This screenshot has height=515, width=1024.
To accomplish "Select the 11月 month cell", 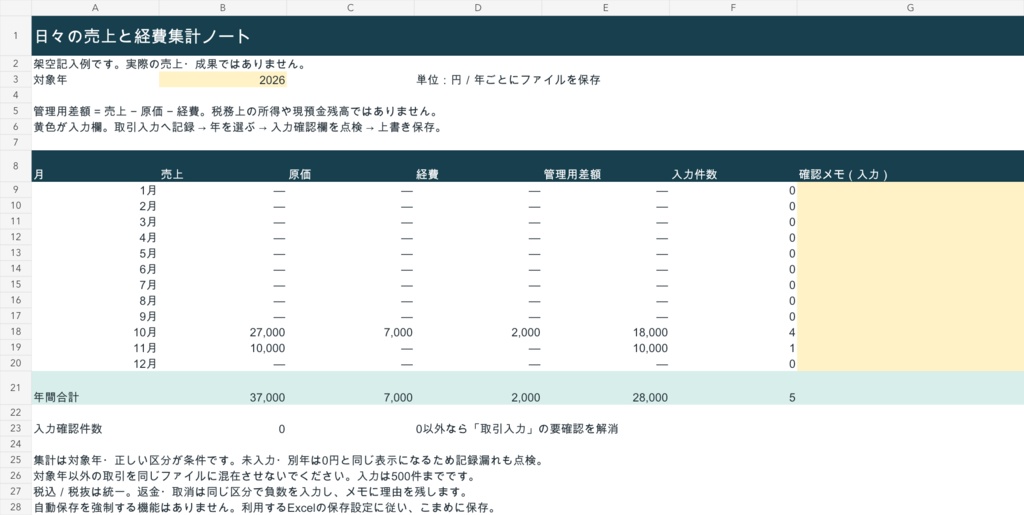I will [x=95, y=348].
